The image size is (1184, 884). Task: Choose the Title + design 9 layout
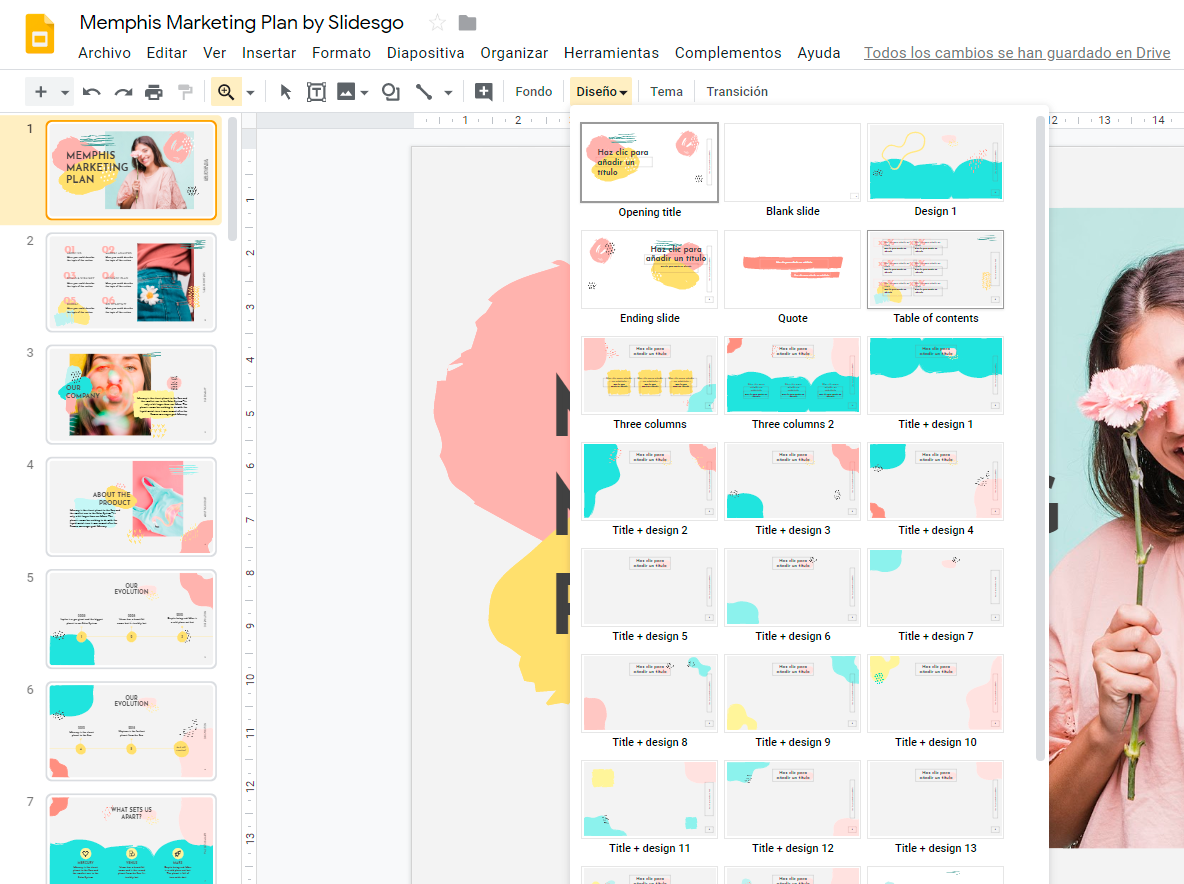(792, 694)
